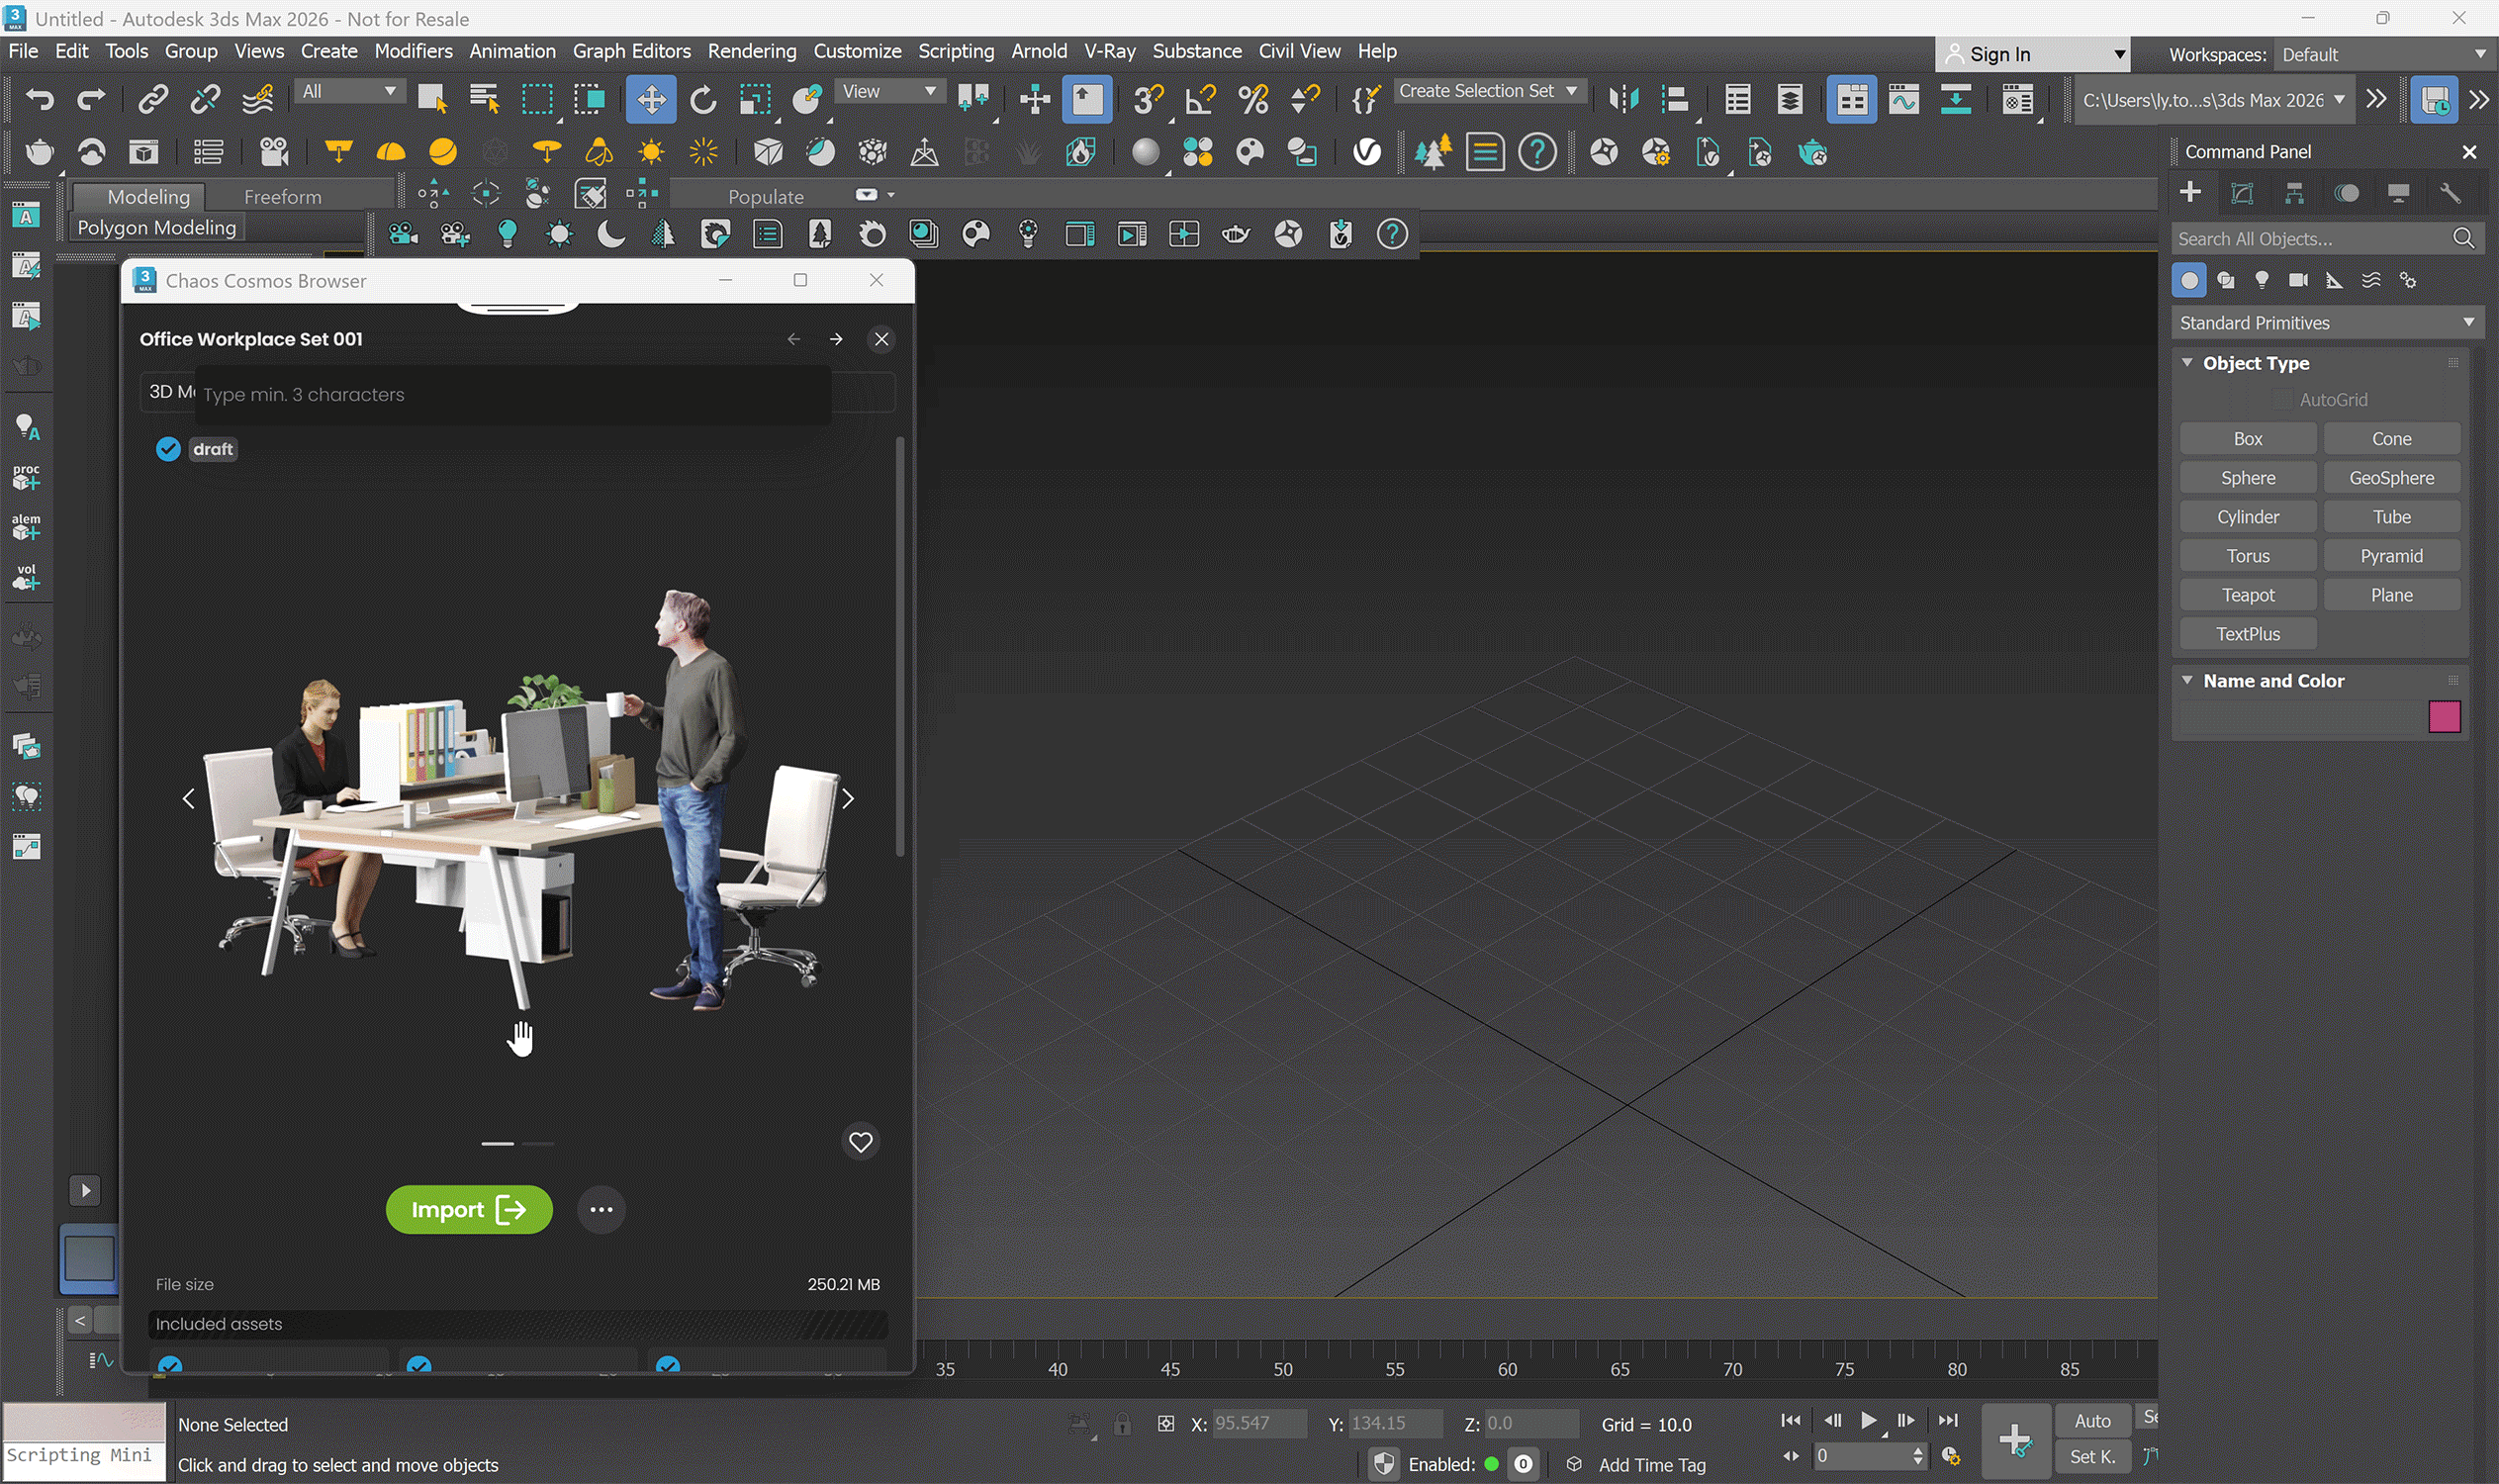Toggle the selection lock icon
Image resolution: width=2499 pixels, height=1484 pixels.
pos(1122,1424)
